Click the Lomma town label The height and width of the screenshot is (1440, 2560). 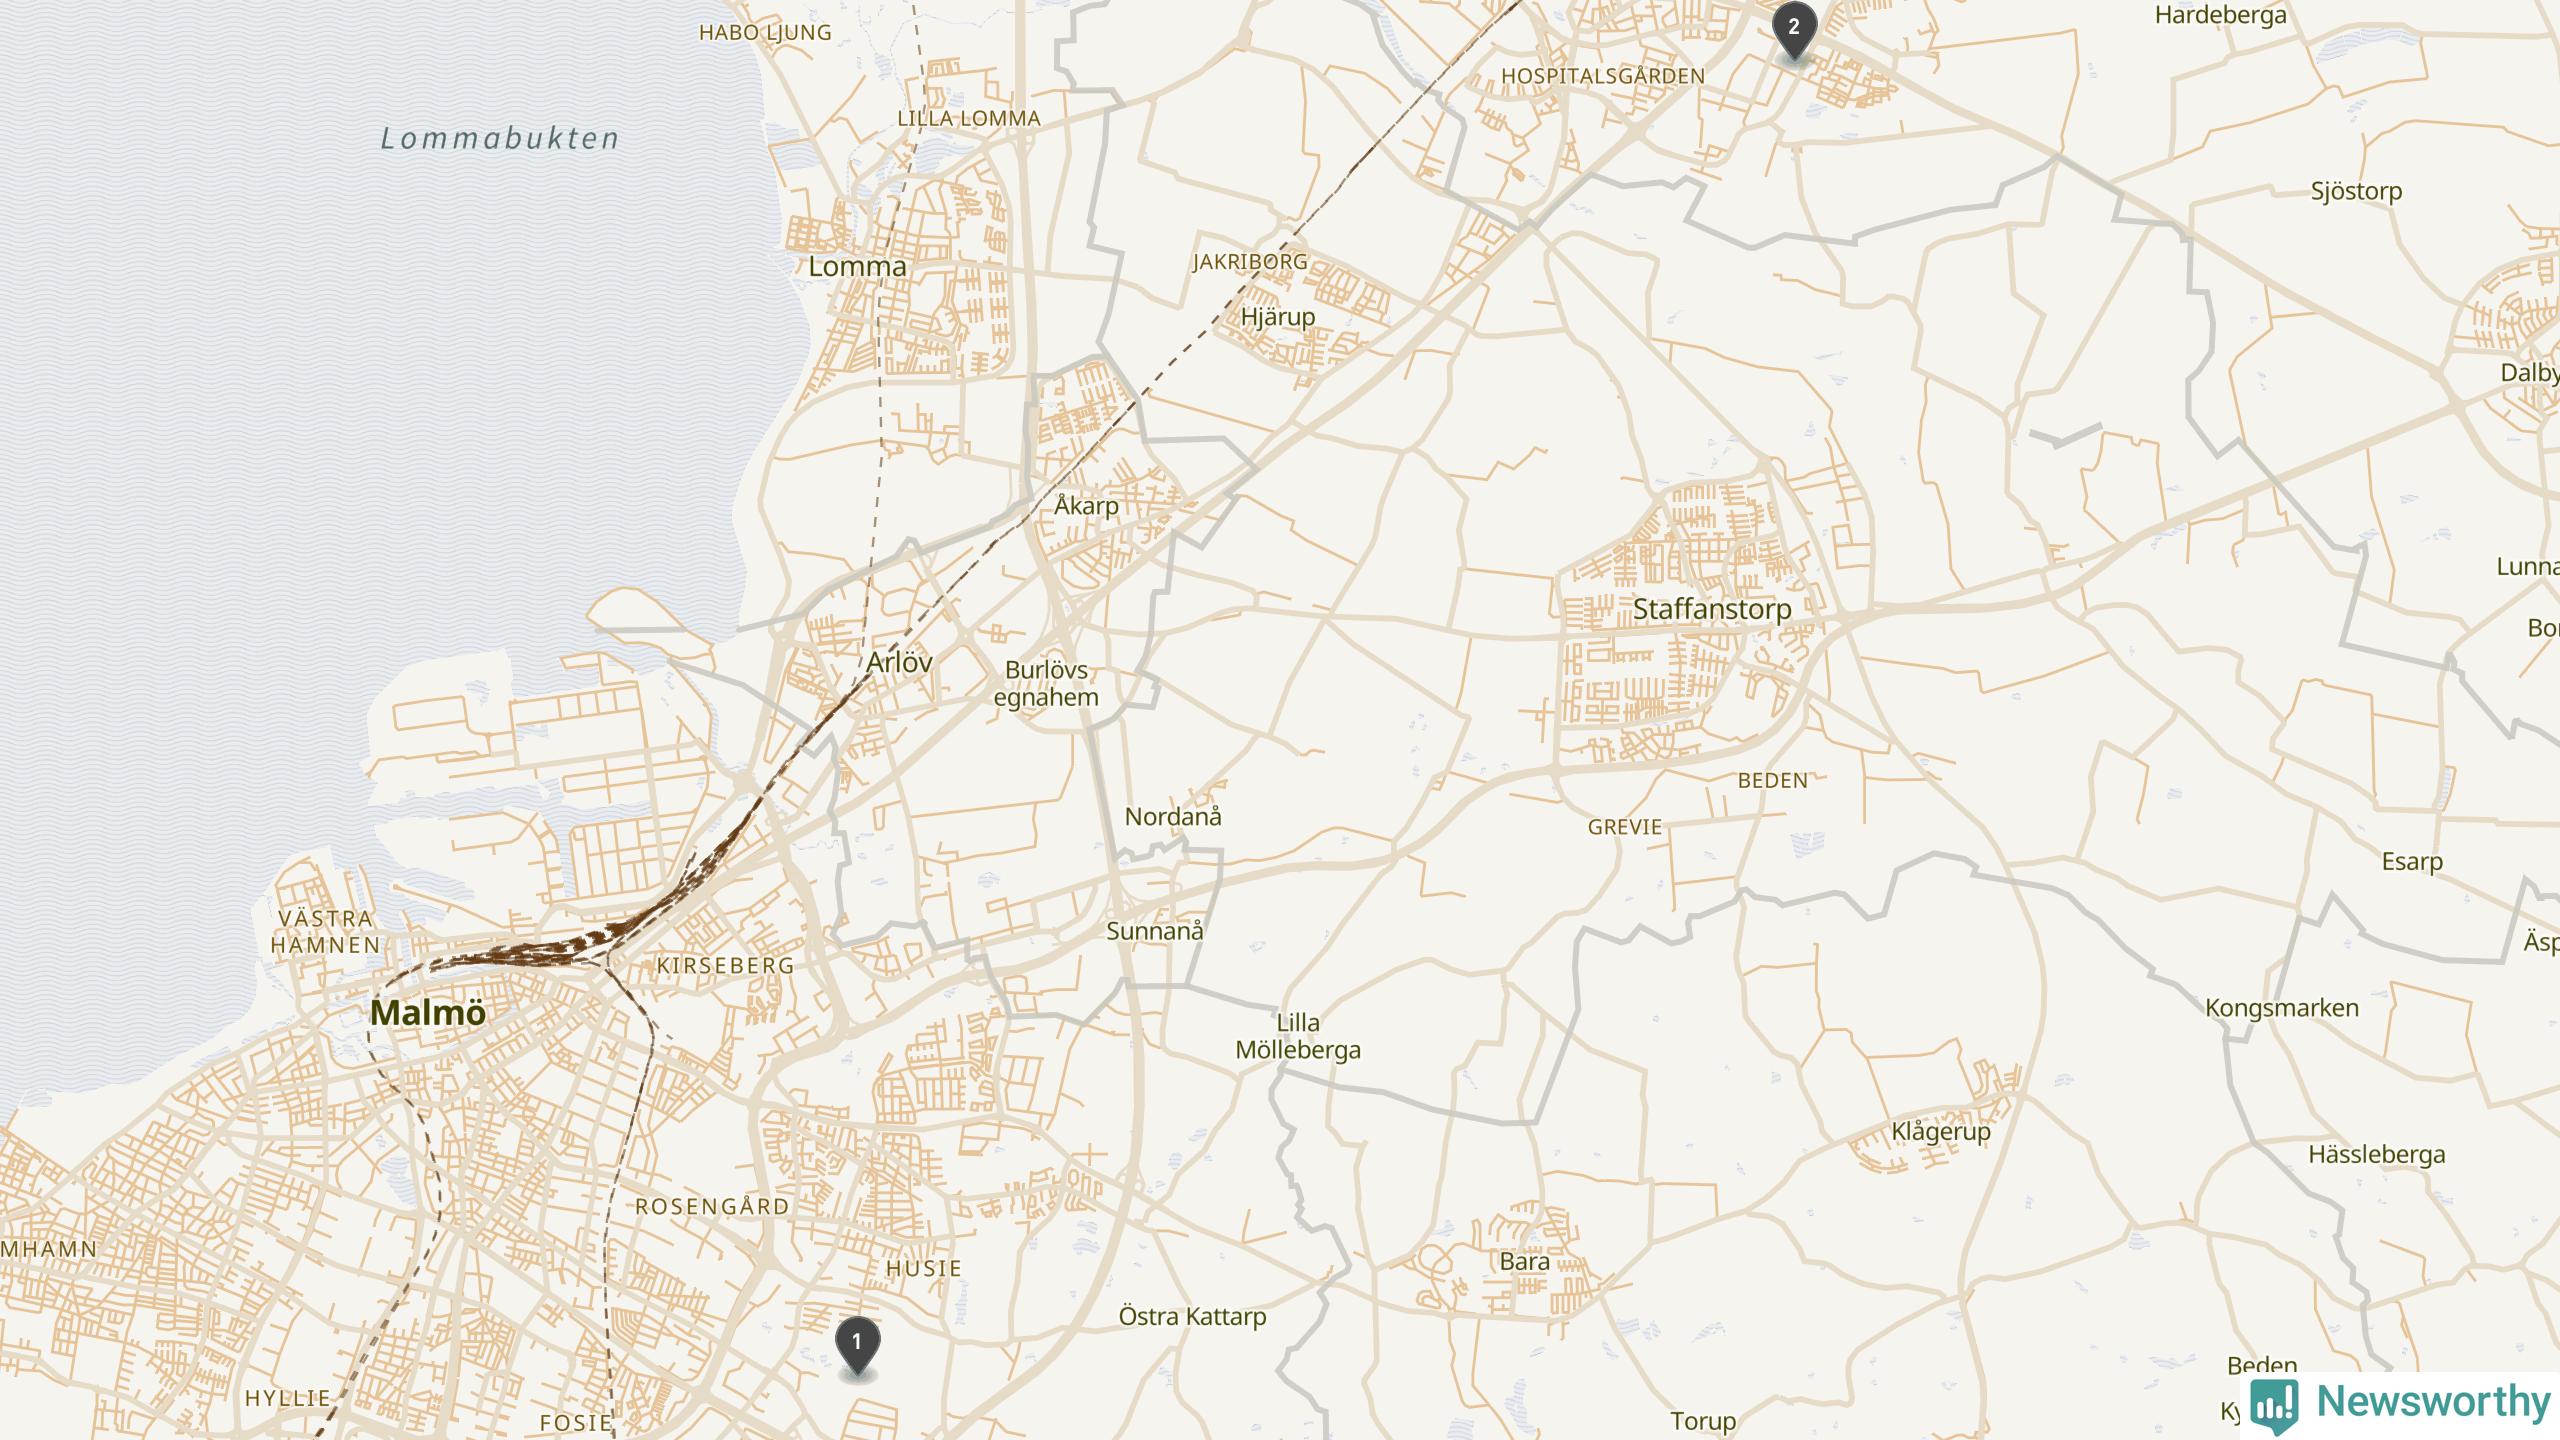click(x=857, y=267)
